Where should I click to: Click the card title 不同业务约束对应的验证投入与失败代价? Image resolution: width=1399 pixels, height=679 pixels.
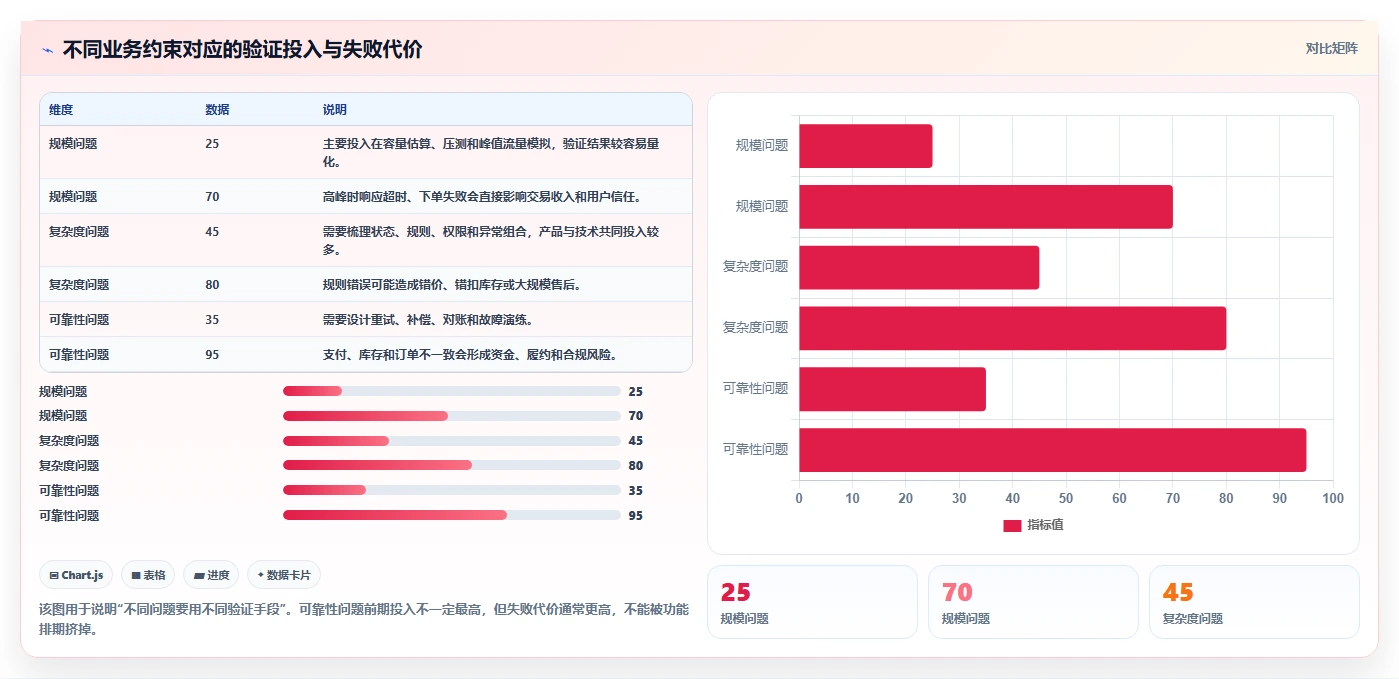242,49
